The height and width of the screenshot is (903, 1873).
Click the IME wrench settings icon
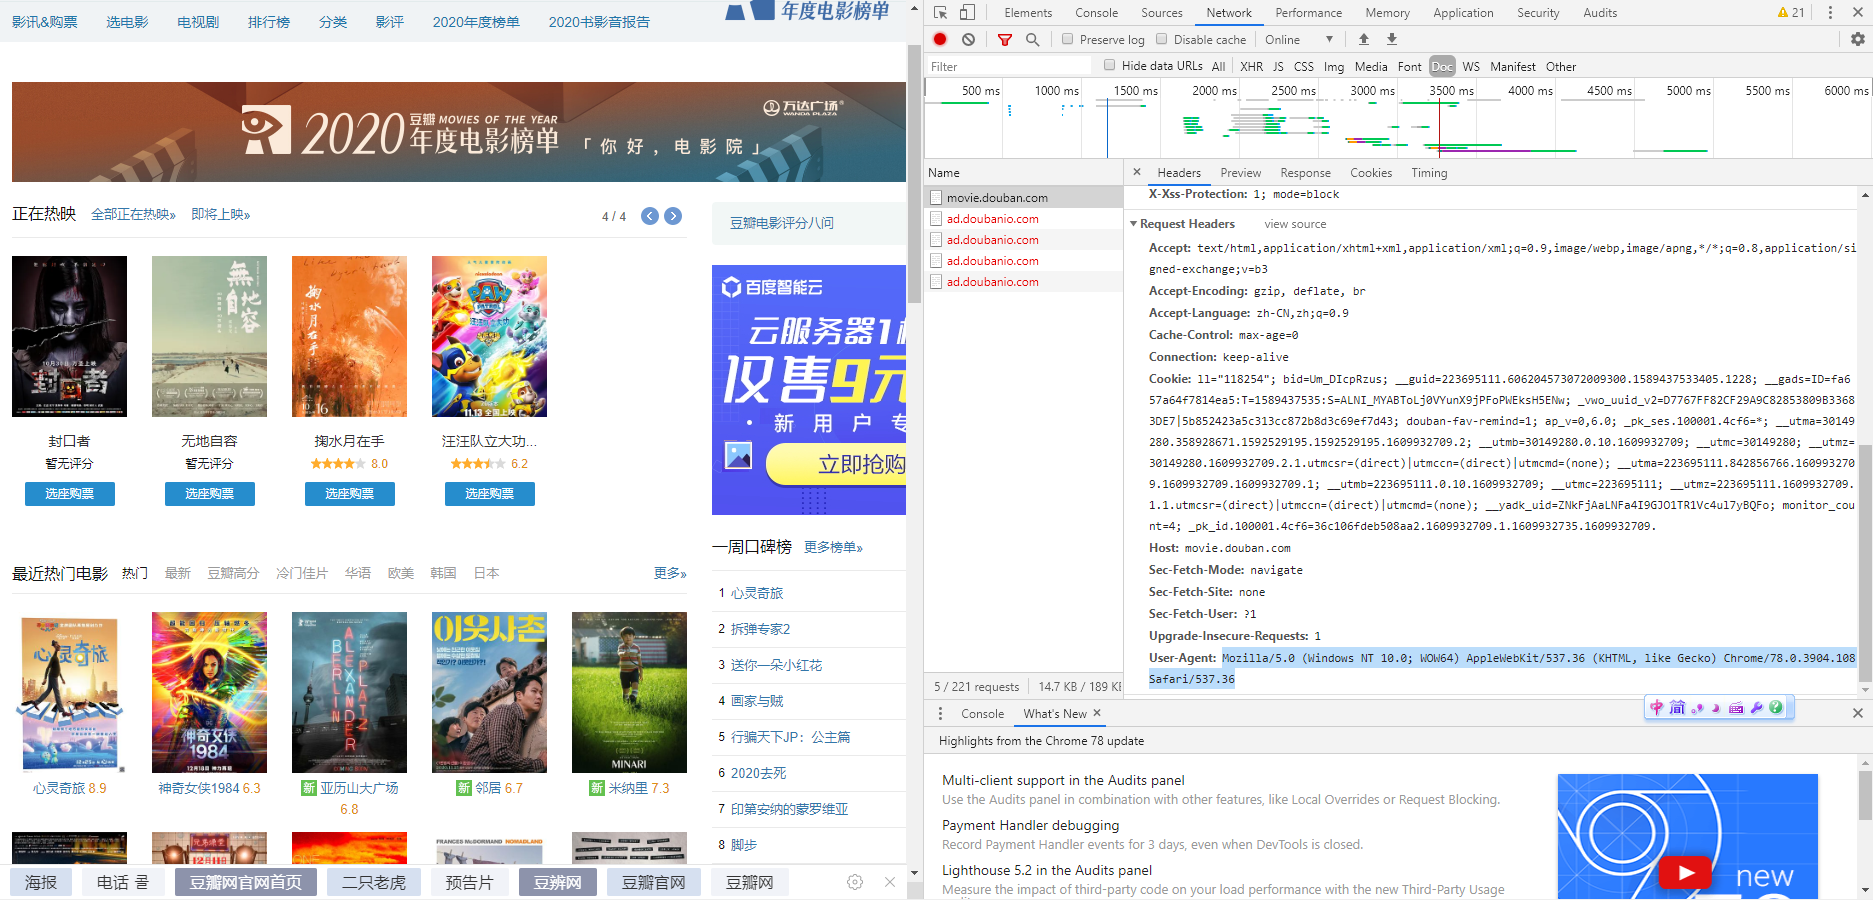point(1756,707)
